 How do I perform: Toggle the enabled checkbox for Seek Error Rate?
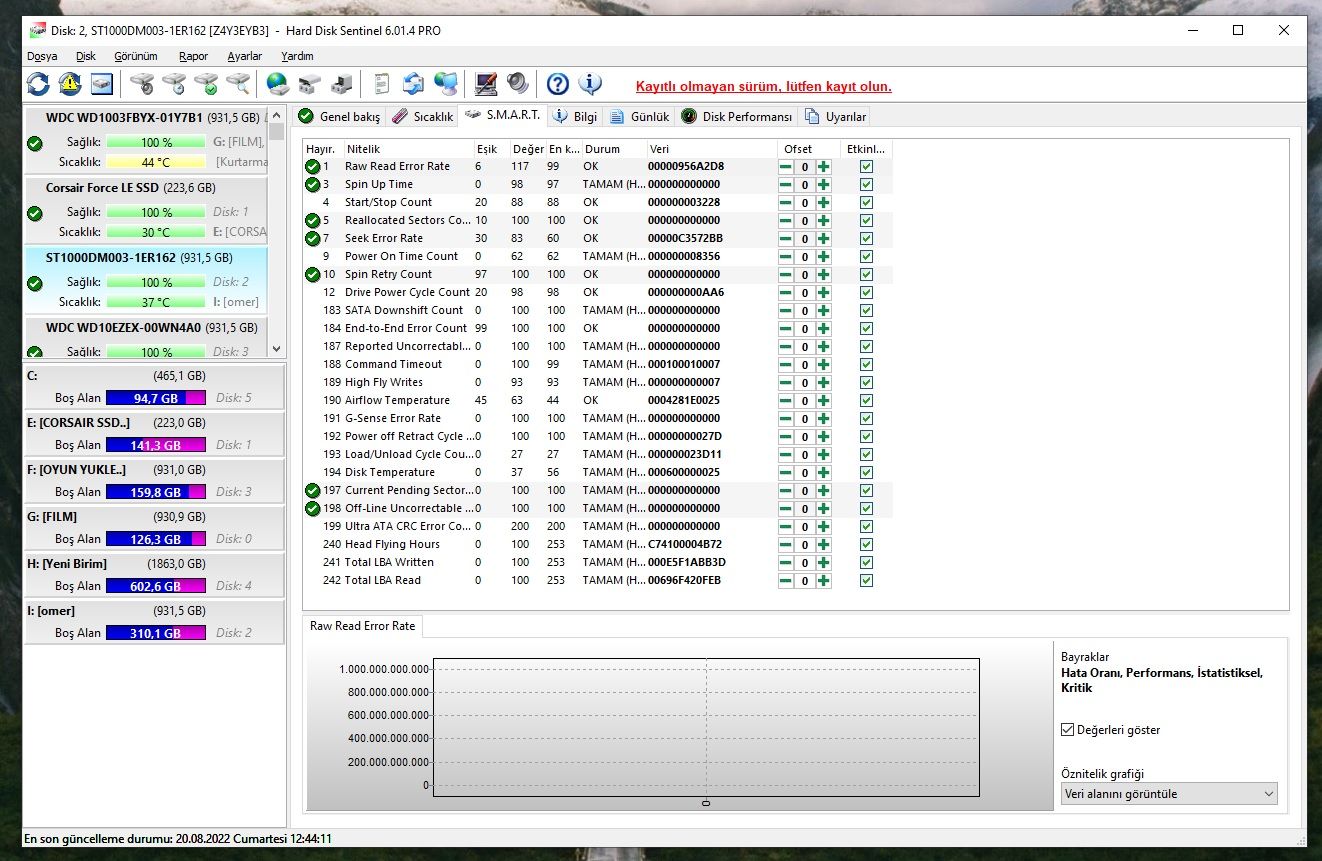click(866, 239)
